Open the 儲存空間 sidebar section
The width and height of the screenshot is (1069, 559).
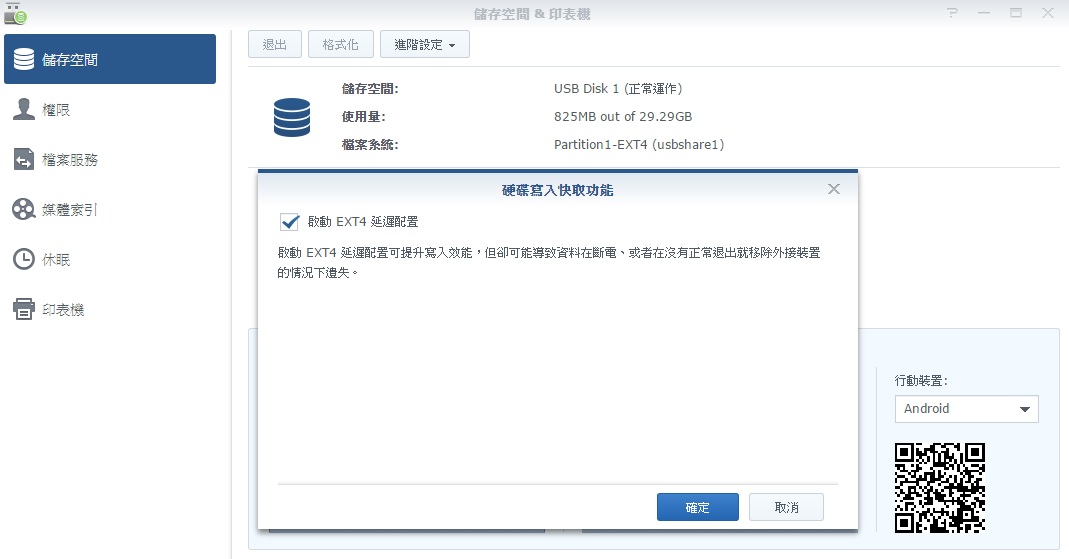110,59
